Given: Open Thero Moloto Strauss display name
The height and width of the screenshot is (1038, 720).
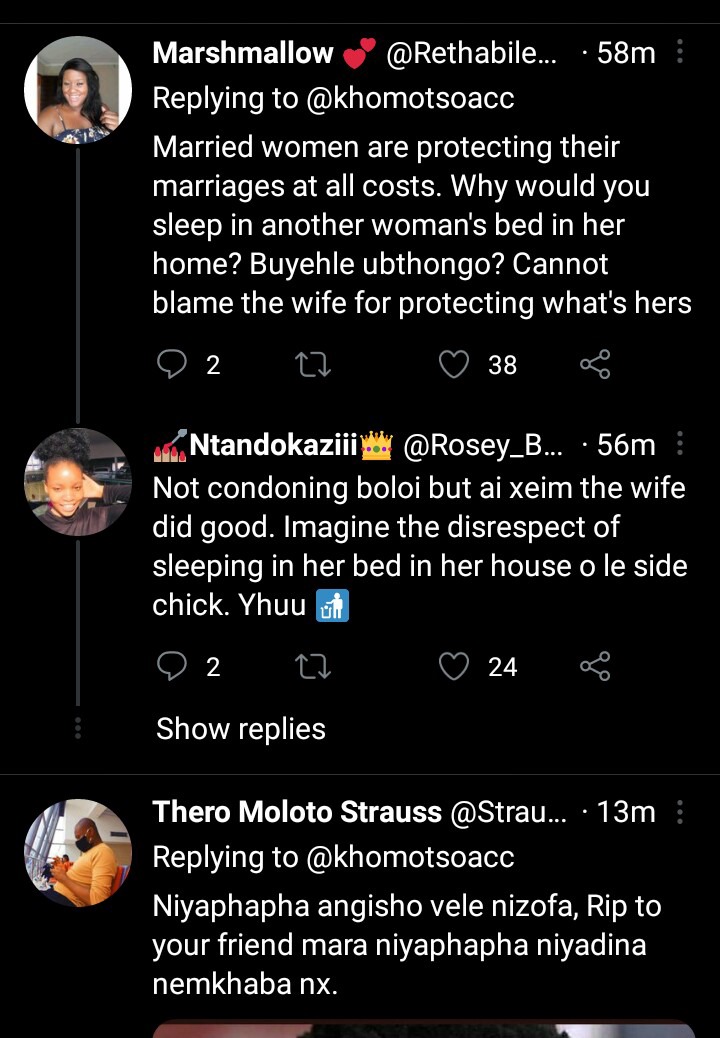Looking at the screenshot, I should coord(297,813).
